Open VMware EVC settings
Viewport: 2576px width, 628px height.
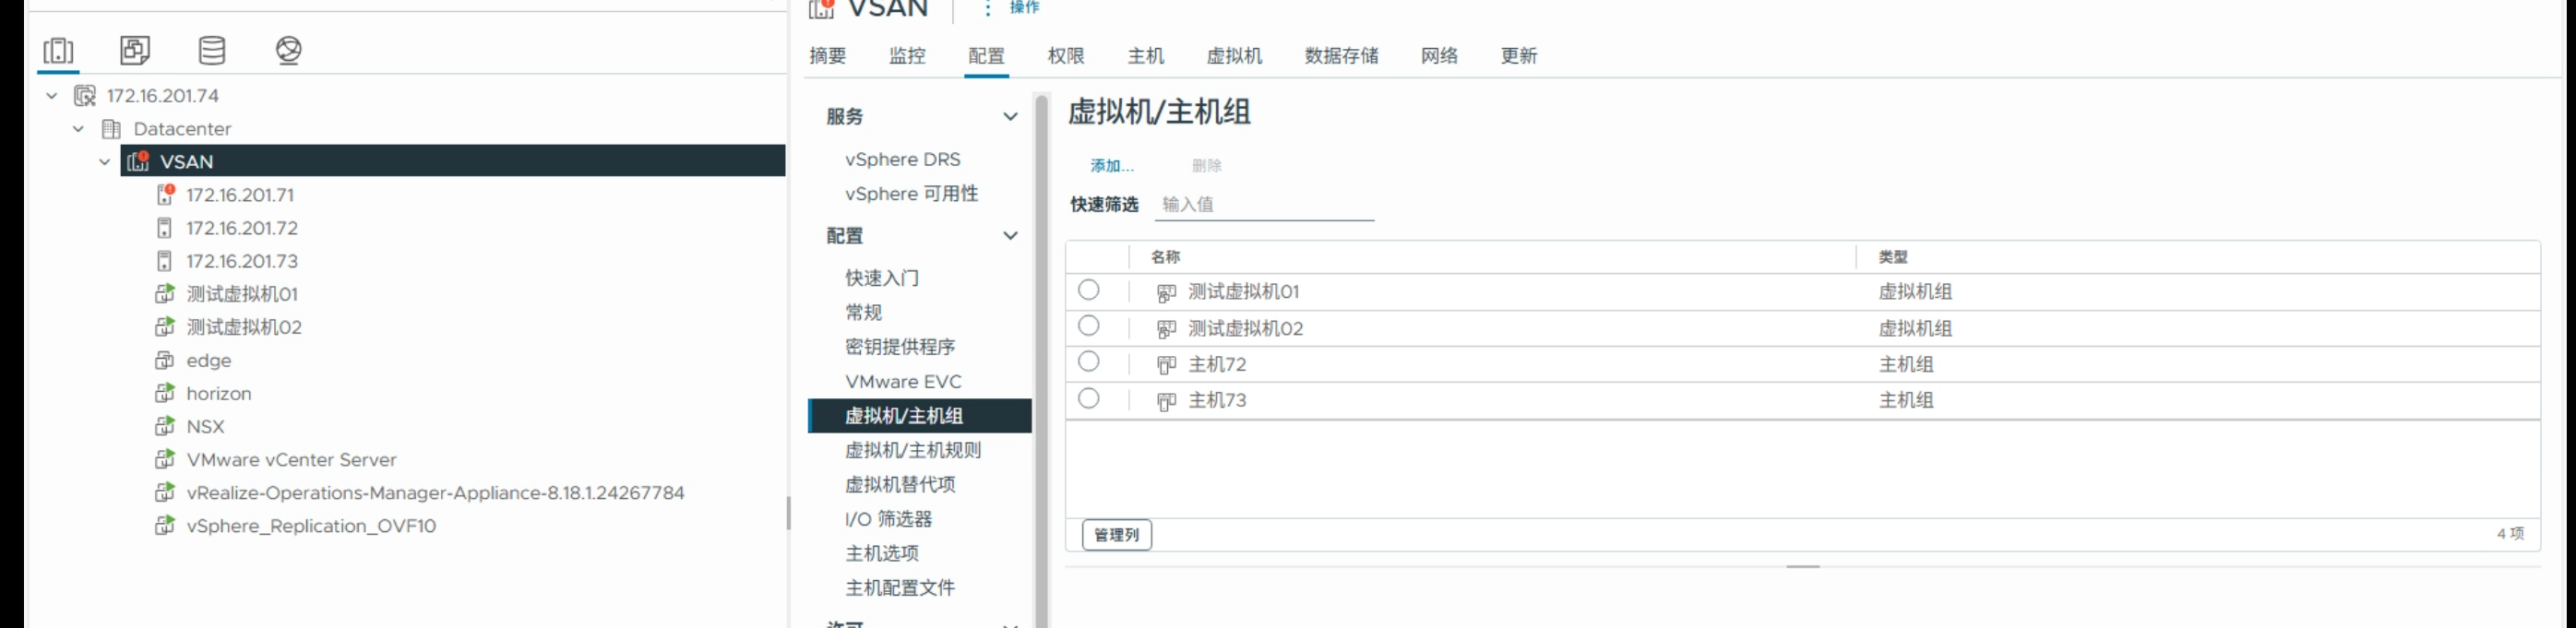point(903,382)
